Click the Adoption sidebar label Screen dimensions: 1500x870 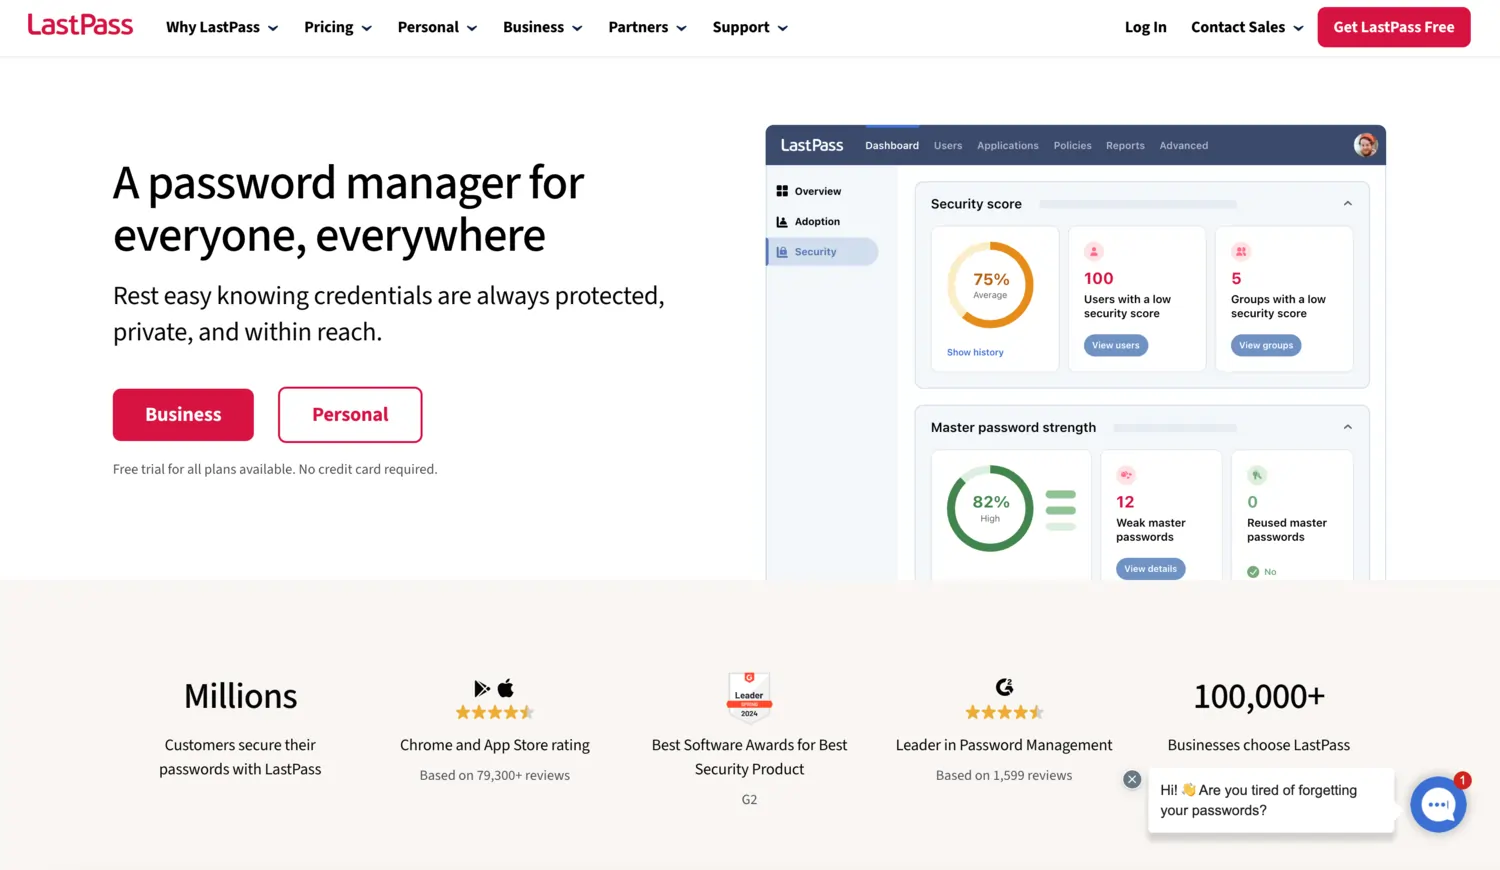click(x=817, y=221)
